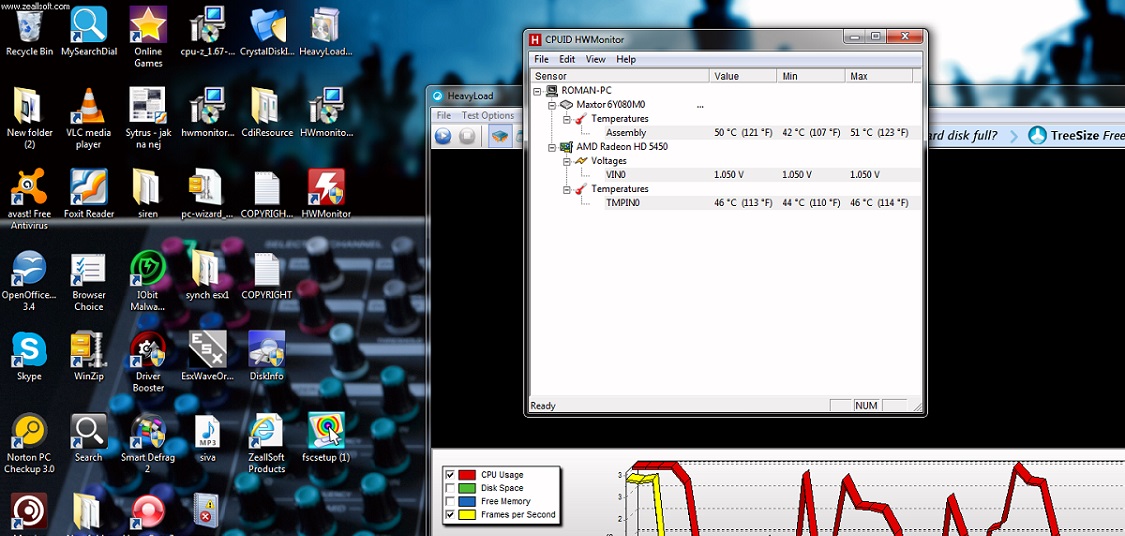Open the Online Games star icon
The image size is (1125, 536).
[148, 37]
